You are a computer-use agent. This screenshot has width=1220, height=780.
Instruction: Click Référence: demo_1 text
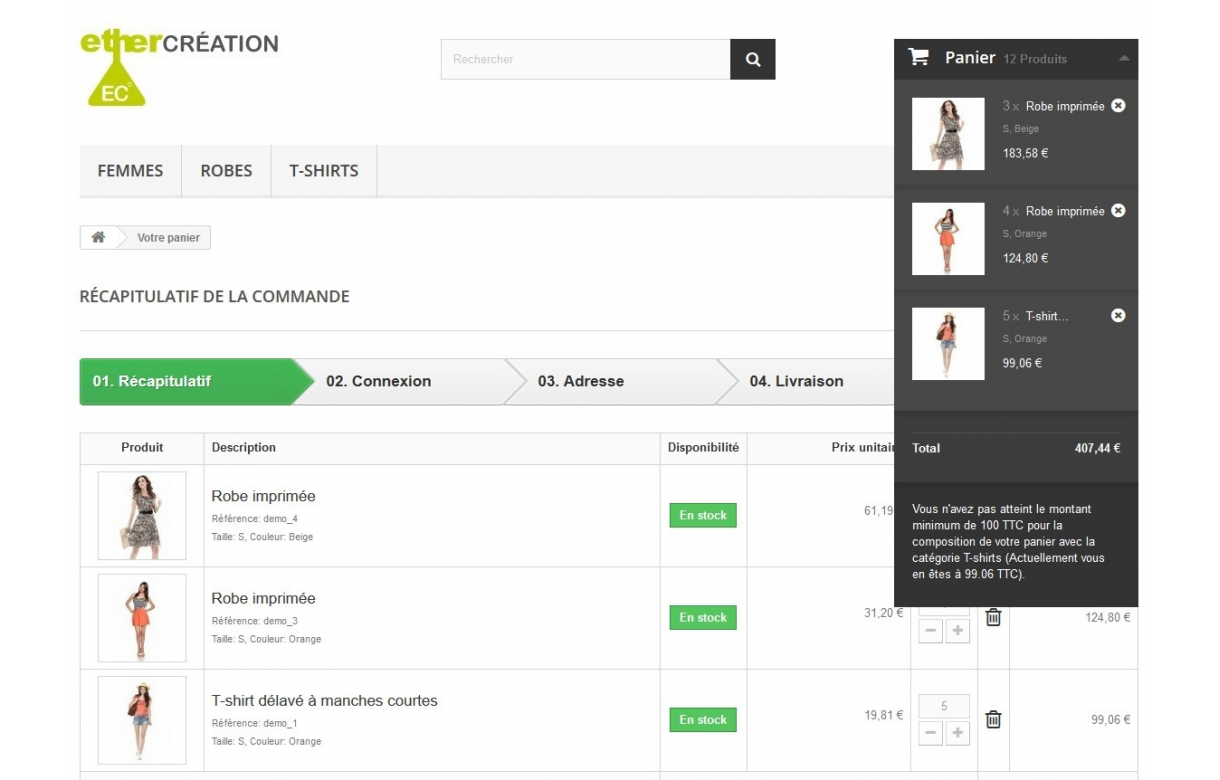(254, 723)
